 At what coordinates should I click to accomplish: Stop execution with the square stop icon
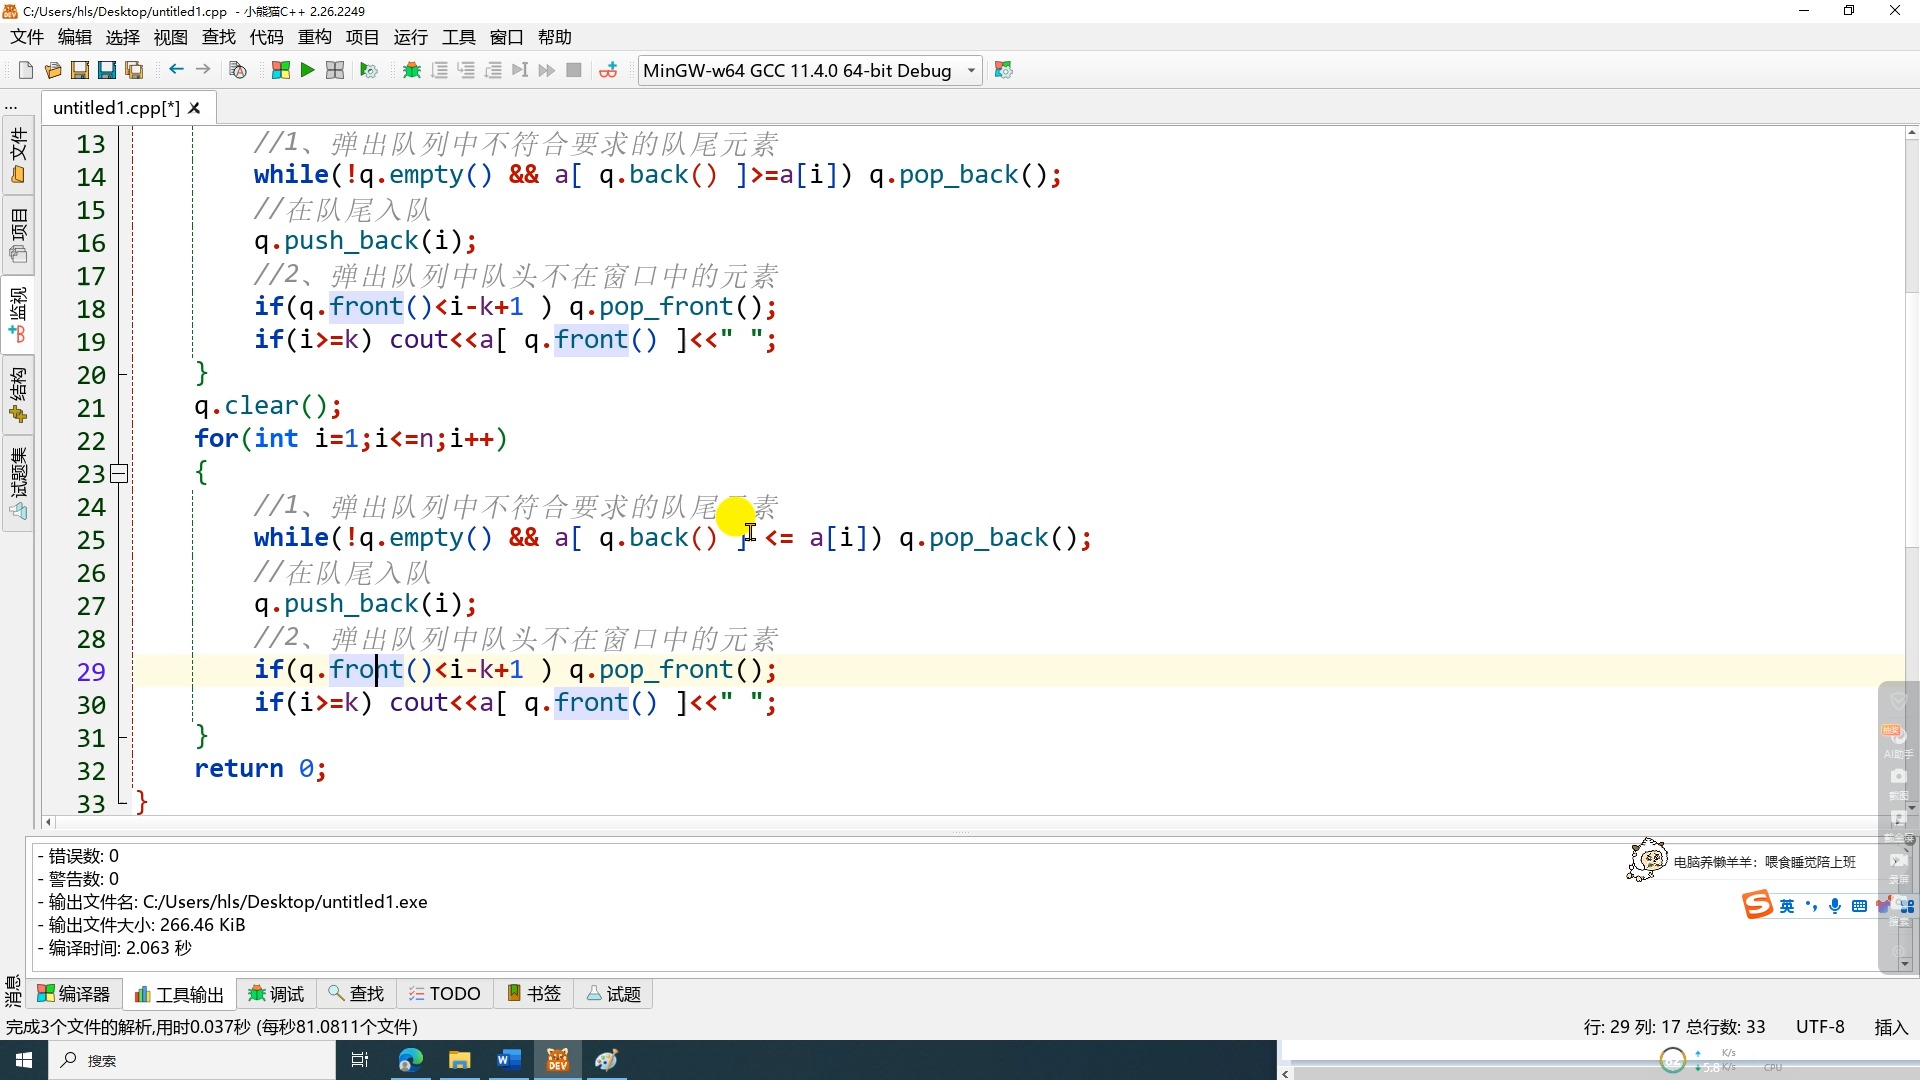pos(574,70)
